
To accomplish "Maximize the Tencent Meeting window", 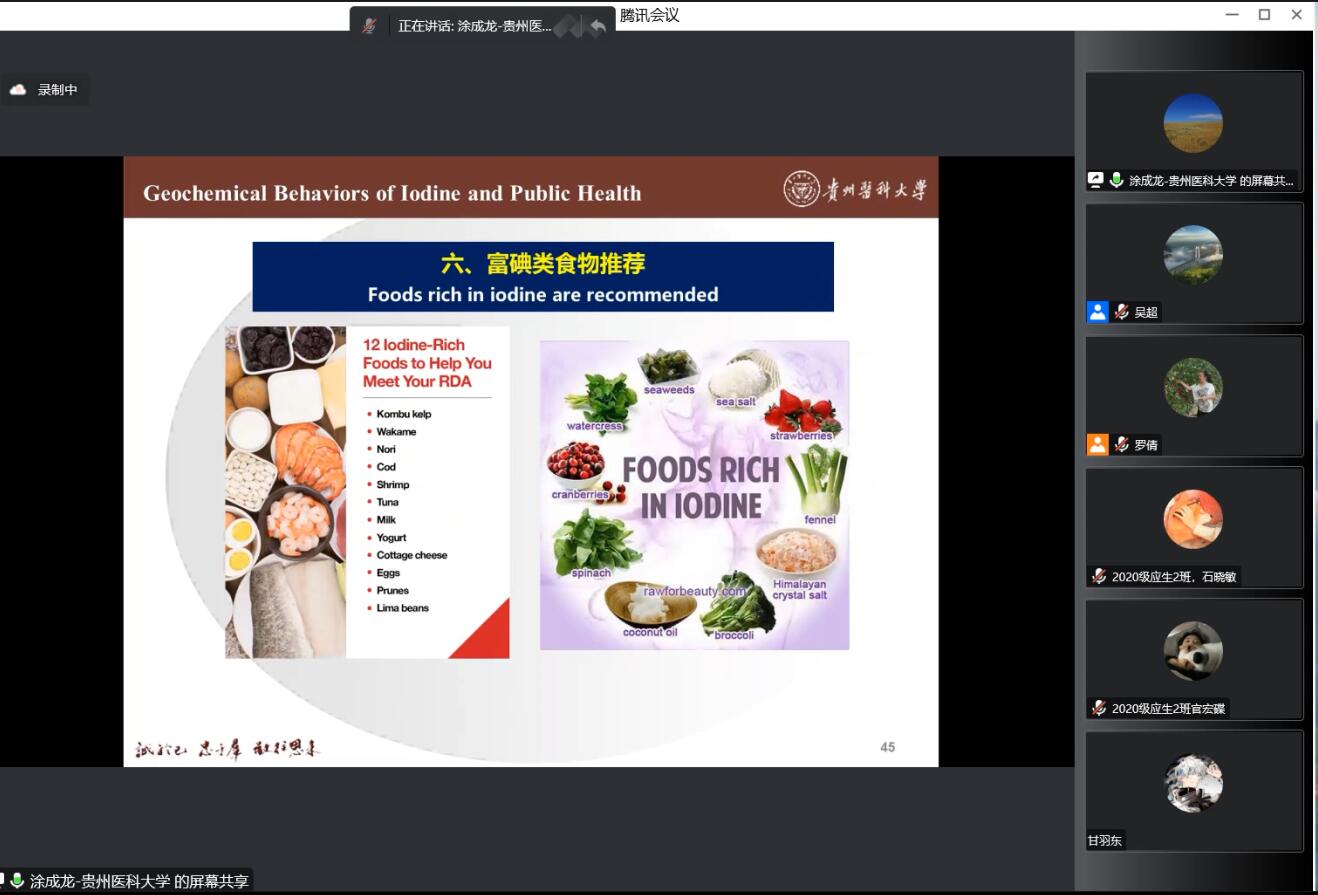I will (x=1264, y=14).
